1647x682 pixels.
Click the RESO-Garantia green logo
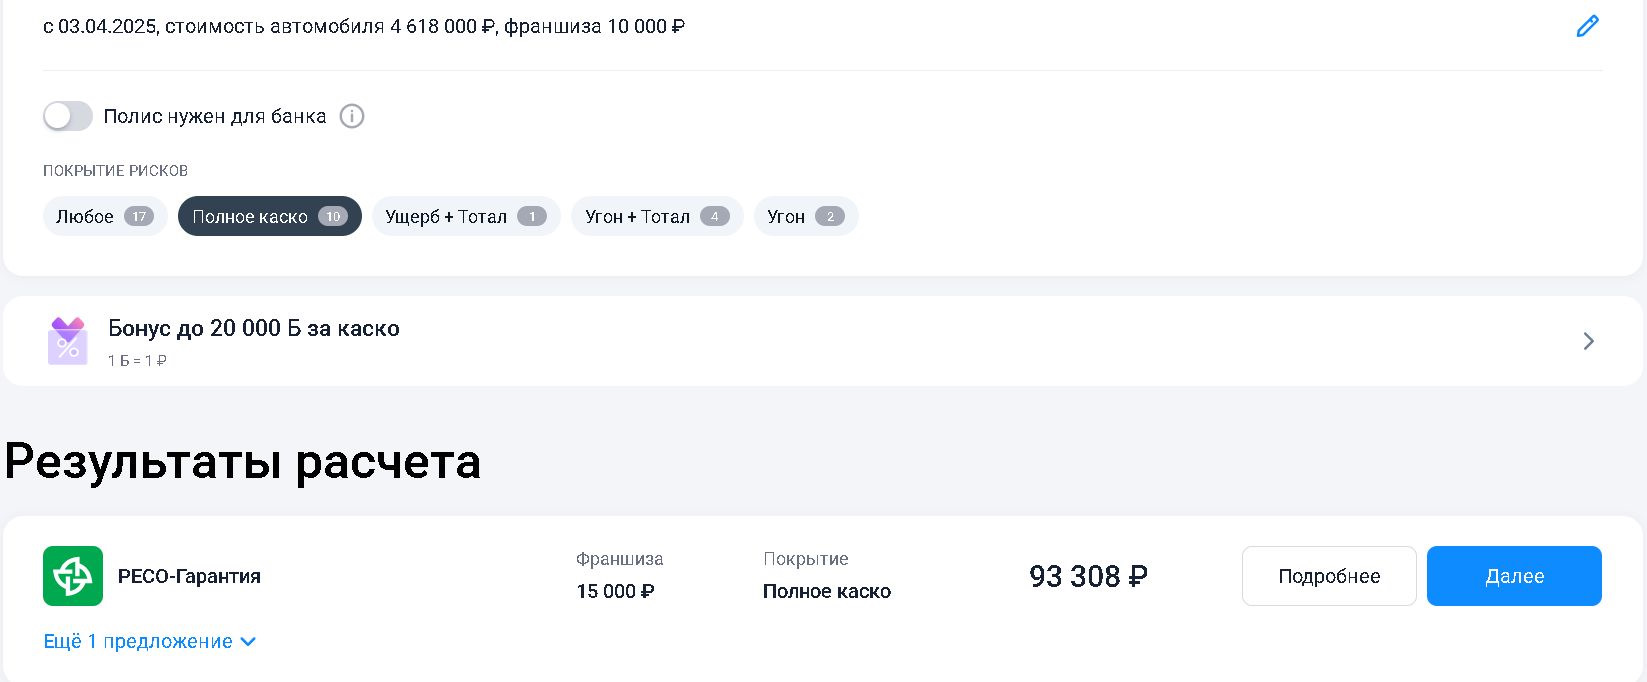(73, 576)
